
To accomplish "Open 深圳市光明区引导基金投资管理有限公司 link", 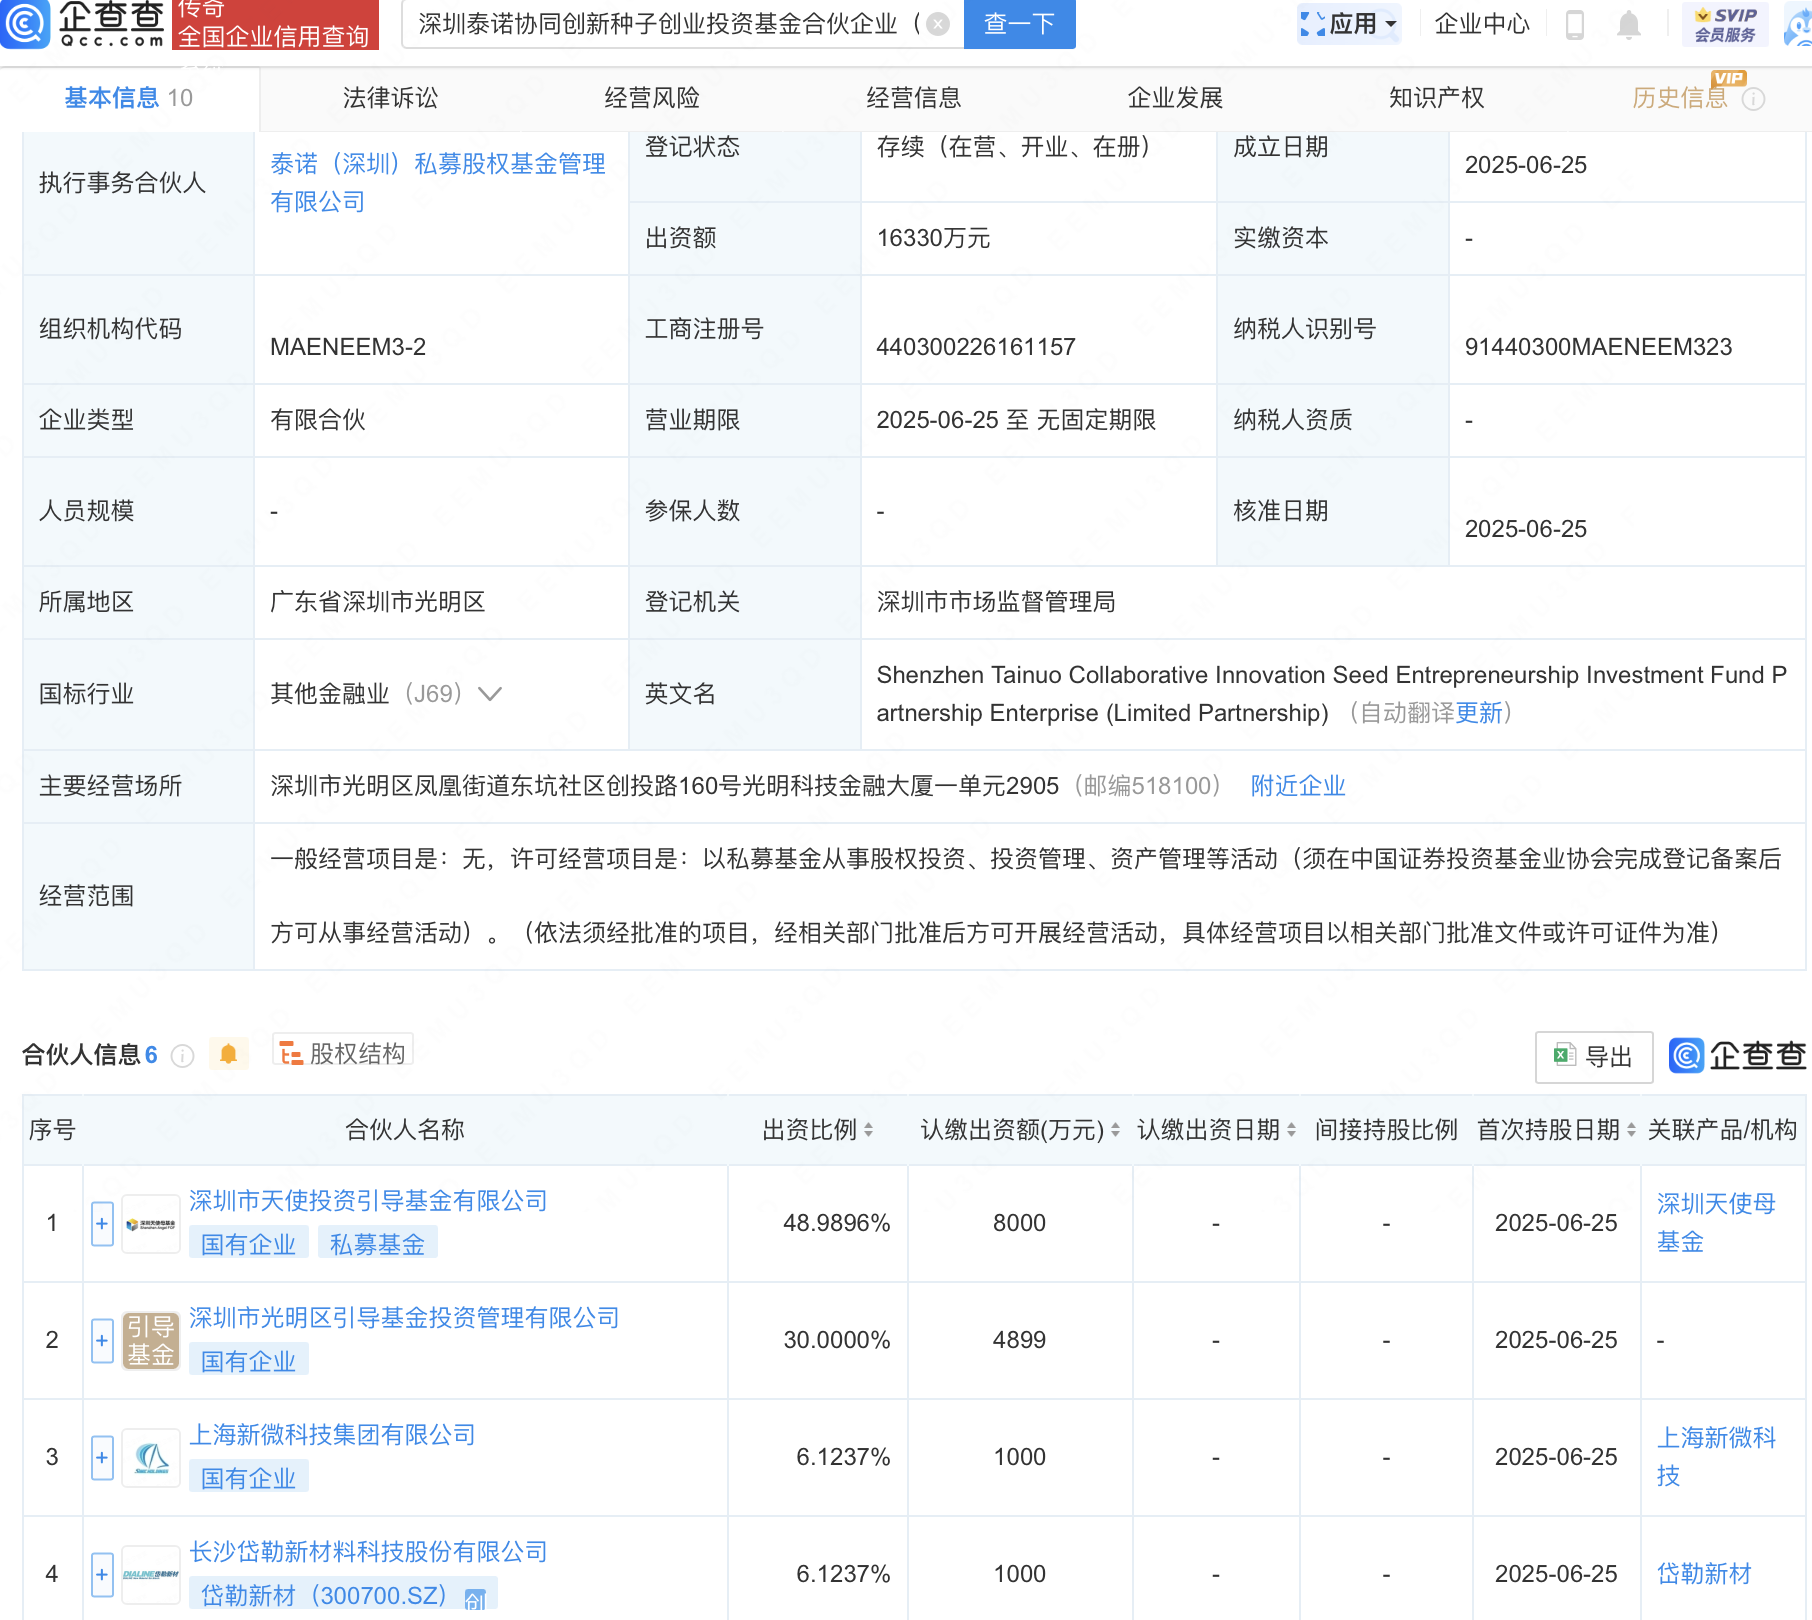I will [x=404, y=1318].
